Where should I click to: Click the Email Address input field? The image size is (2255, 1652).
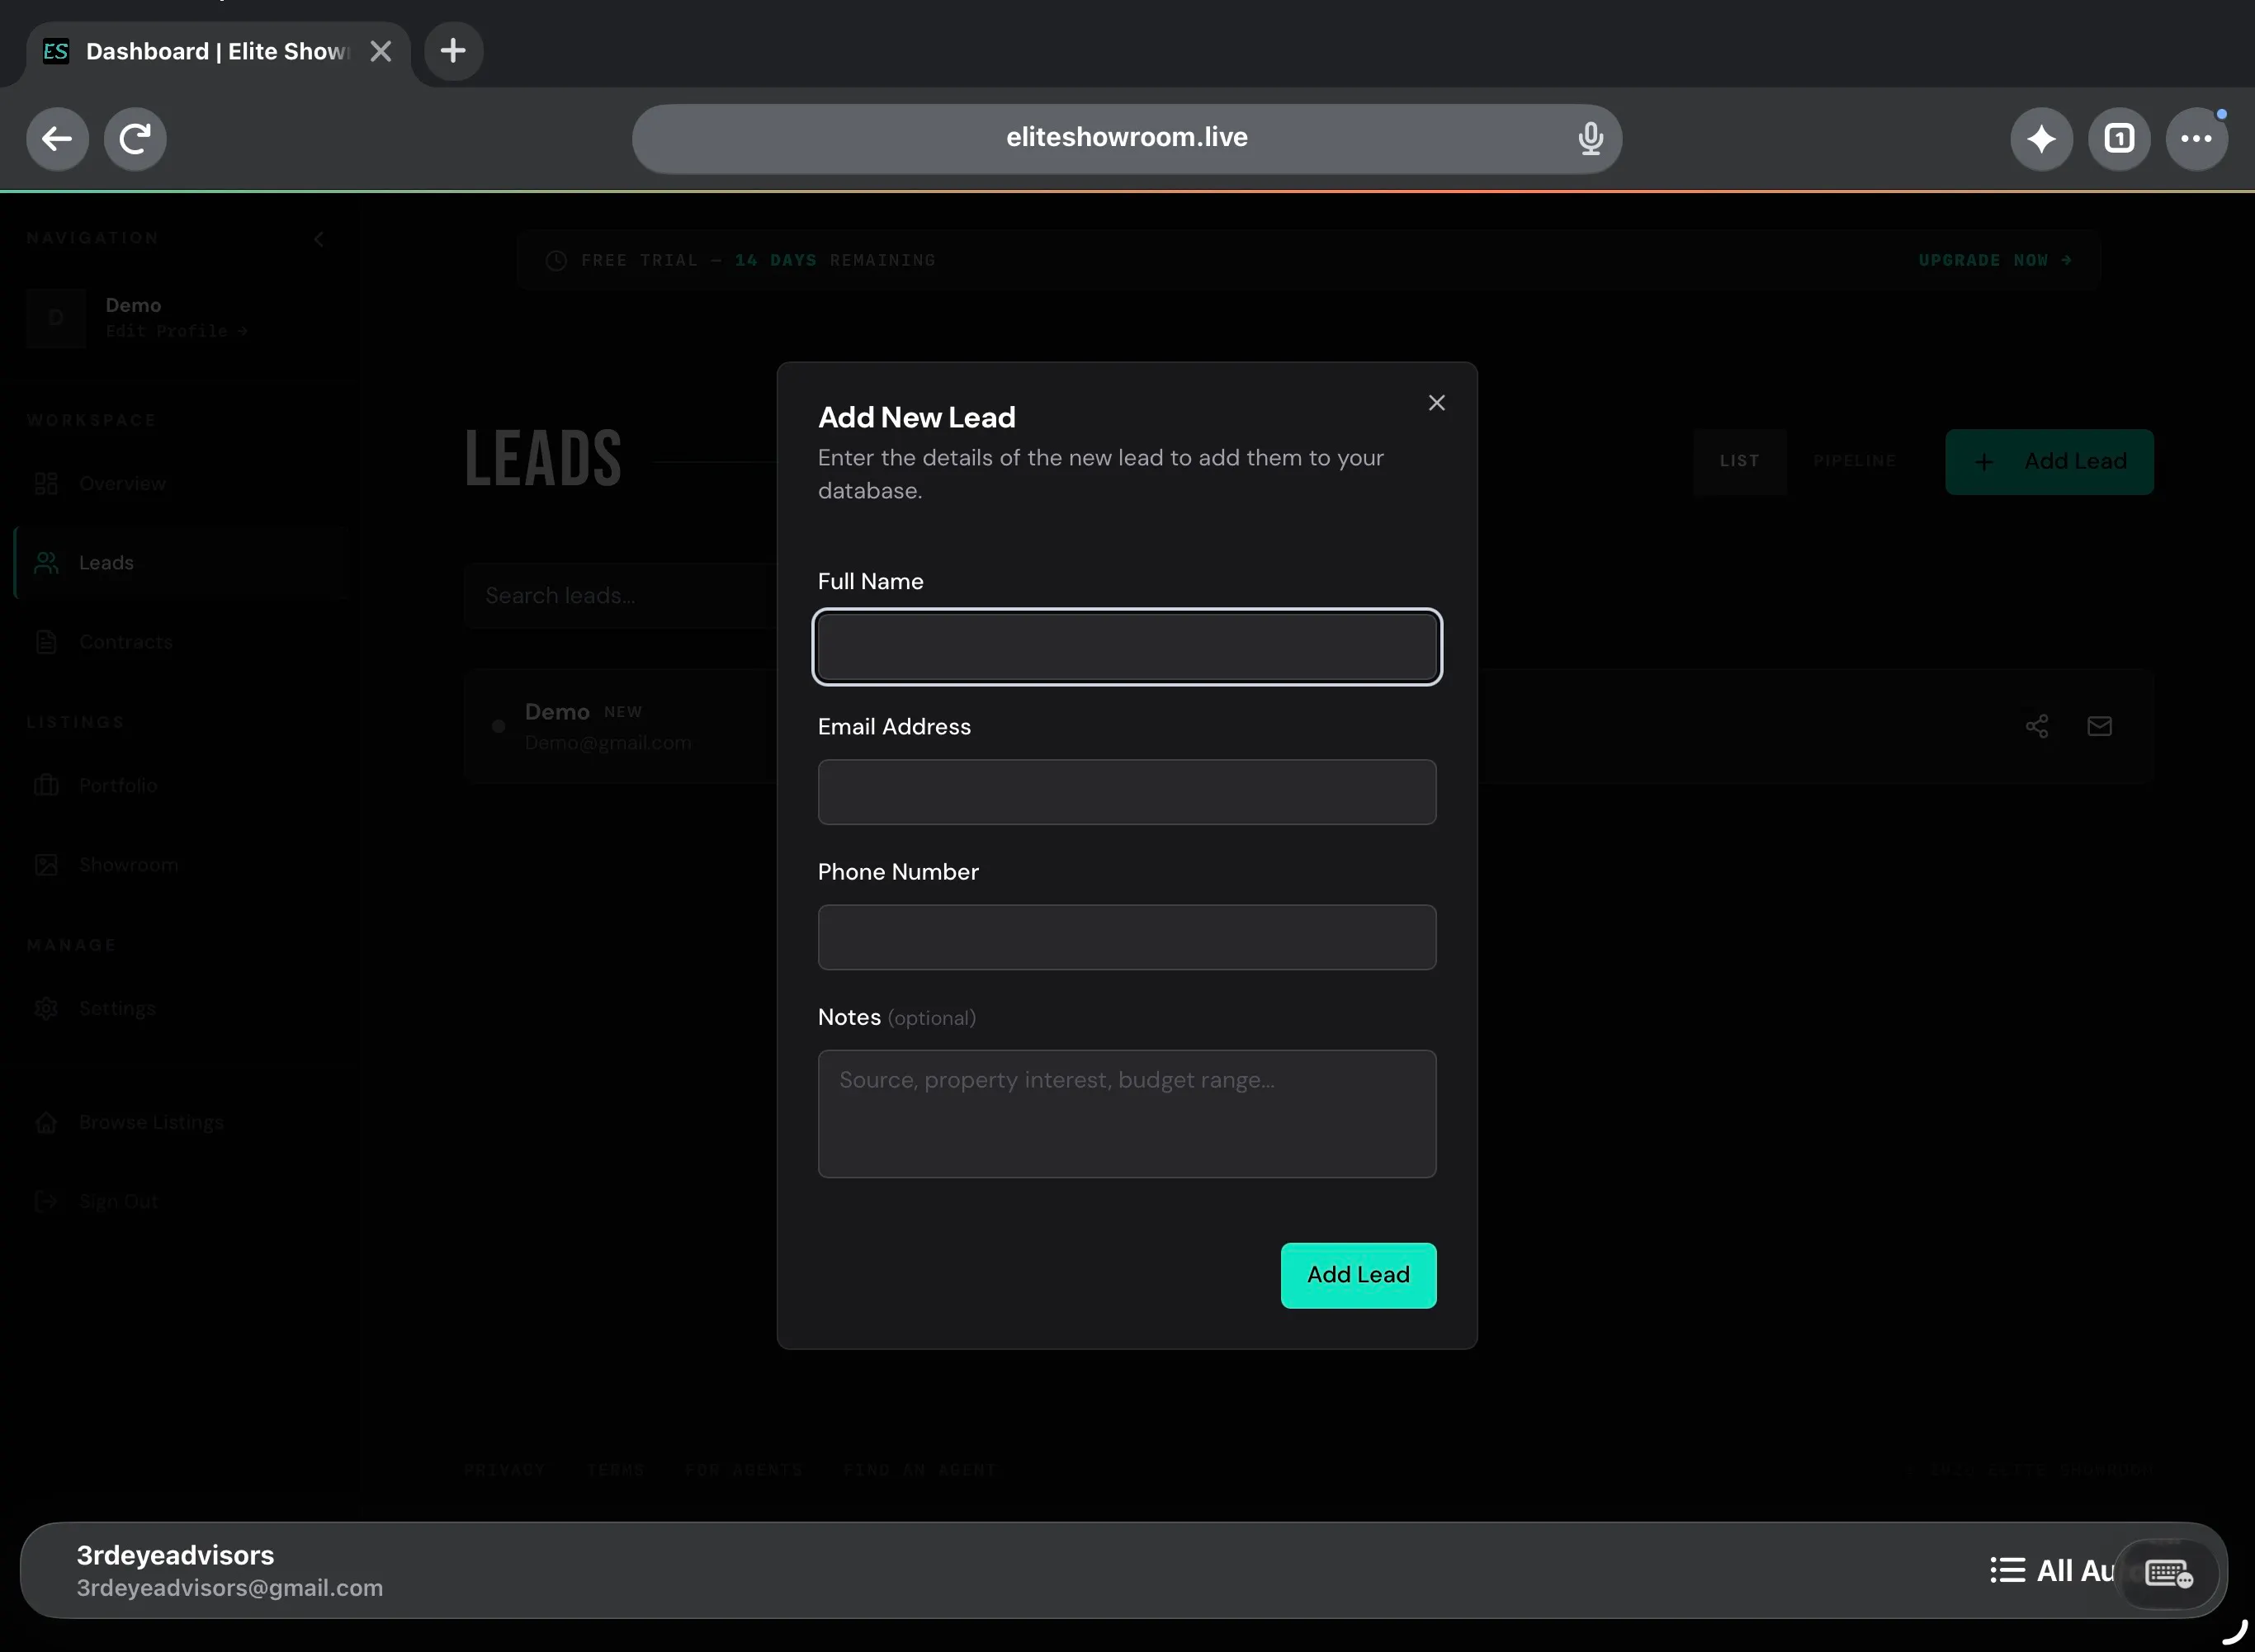click(x=1127, y=792)
